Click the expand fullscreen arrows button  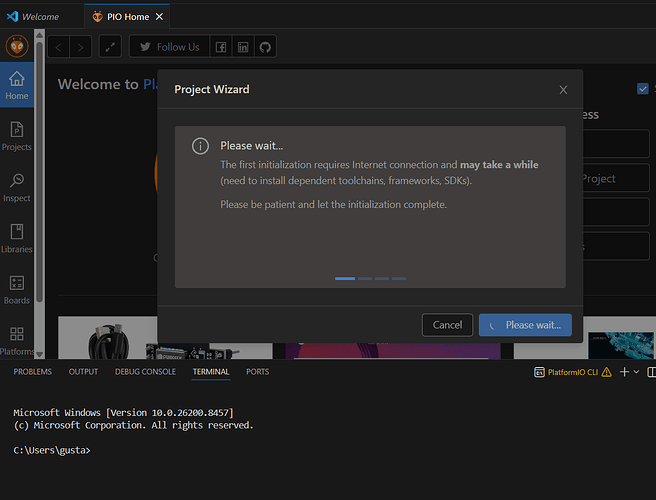[110, 47]
